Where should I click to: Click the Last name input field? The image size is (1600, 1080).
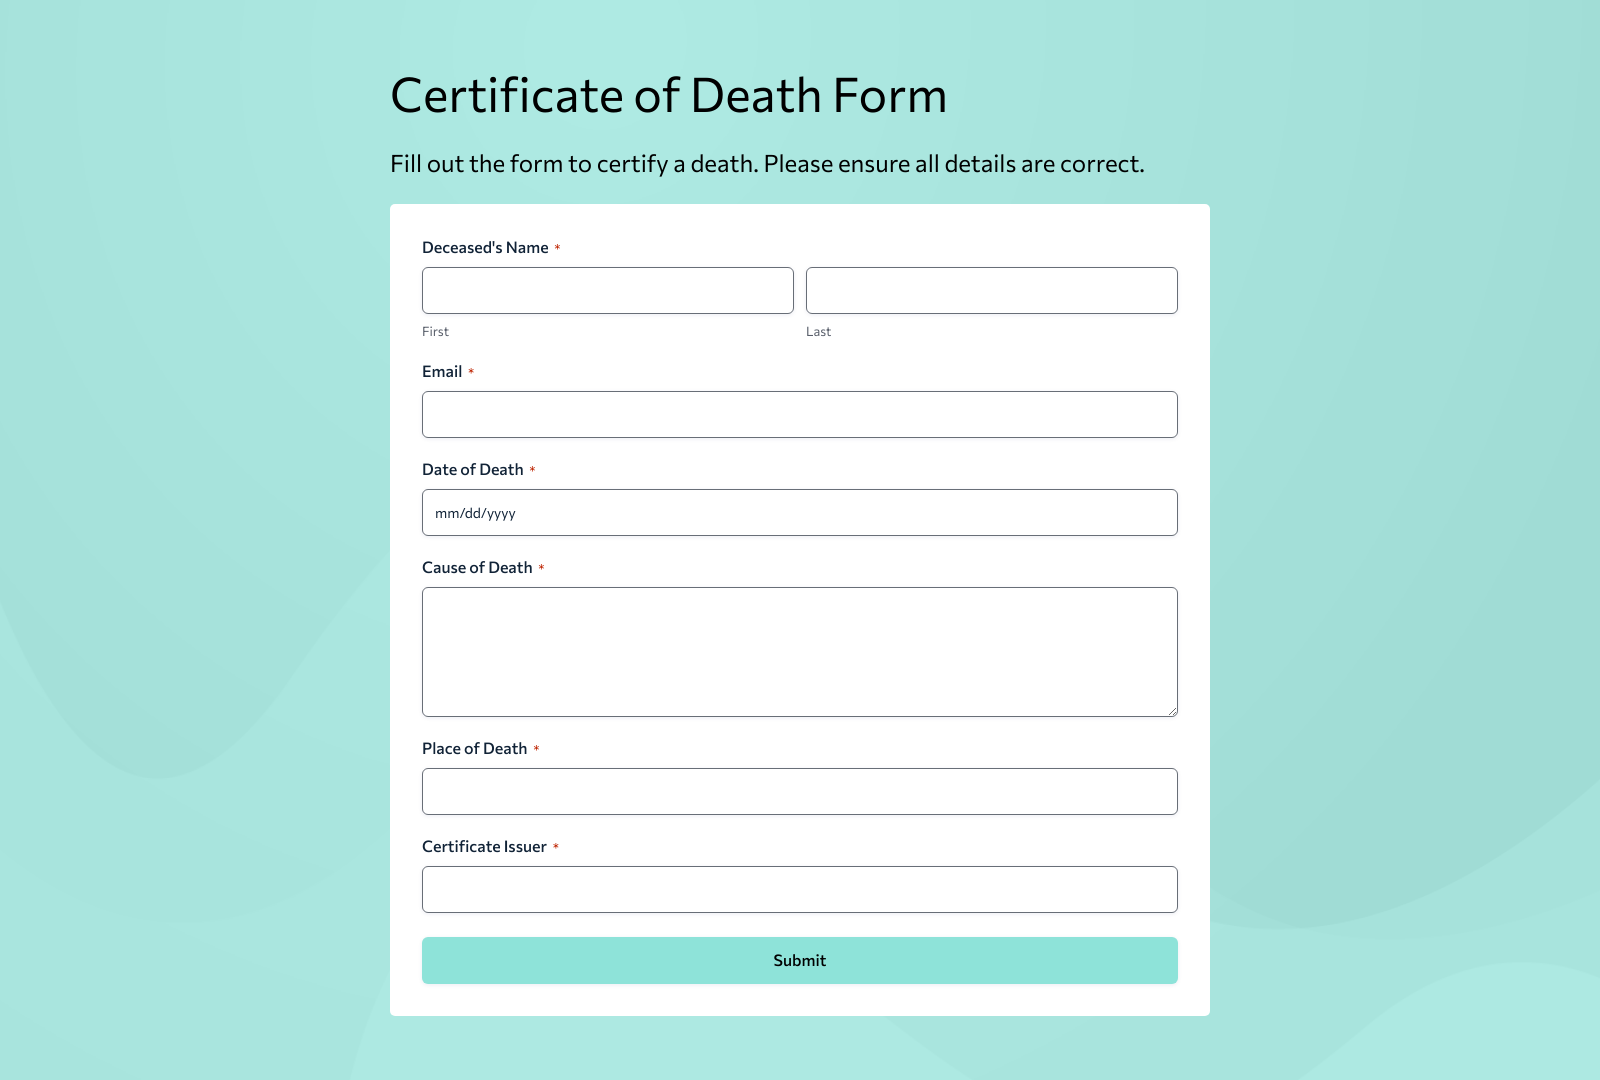991,290
